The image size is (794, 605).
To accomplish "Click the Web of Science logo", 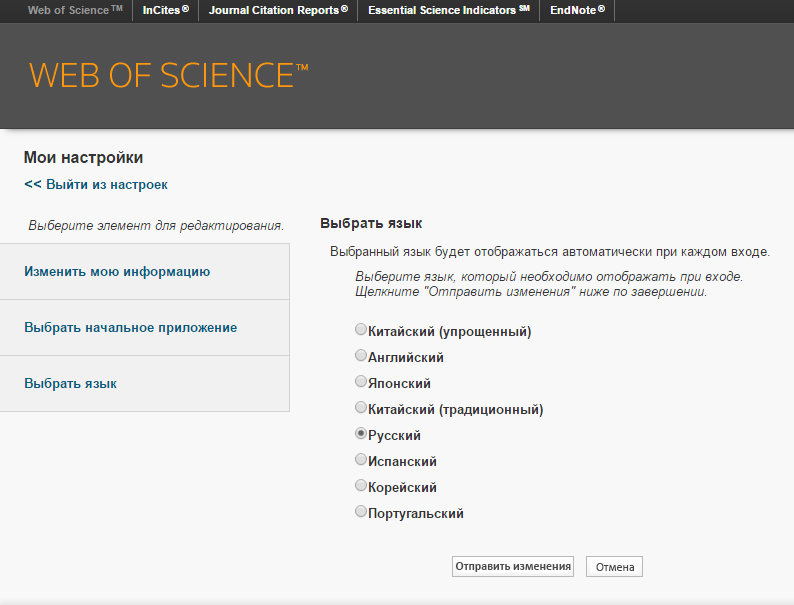I will click(x=169, y=76).
